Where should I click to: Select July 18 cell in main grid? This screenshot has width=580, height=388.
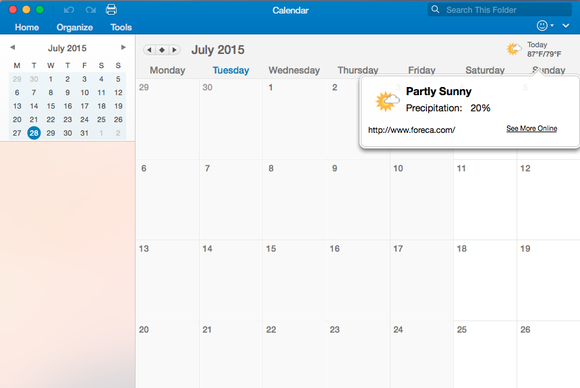485,280
